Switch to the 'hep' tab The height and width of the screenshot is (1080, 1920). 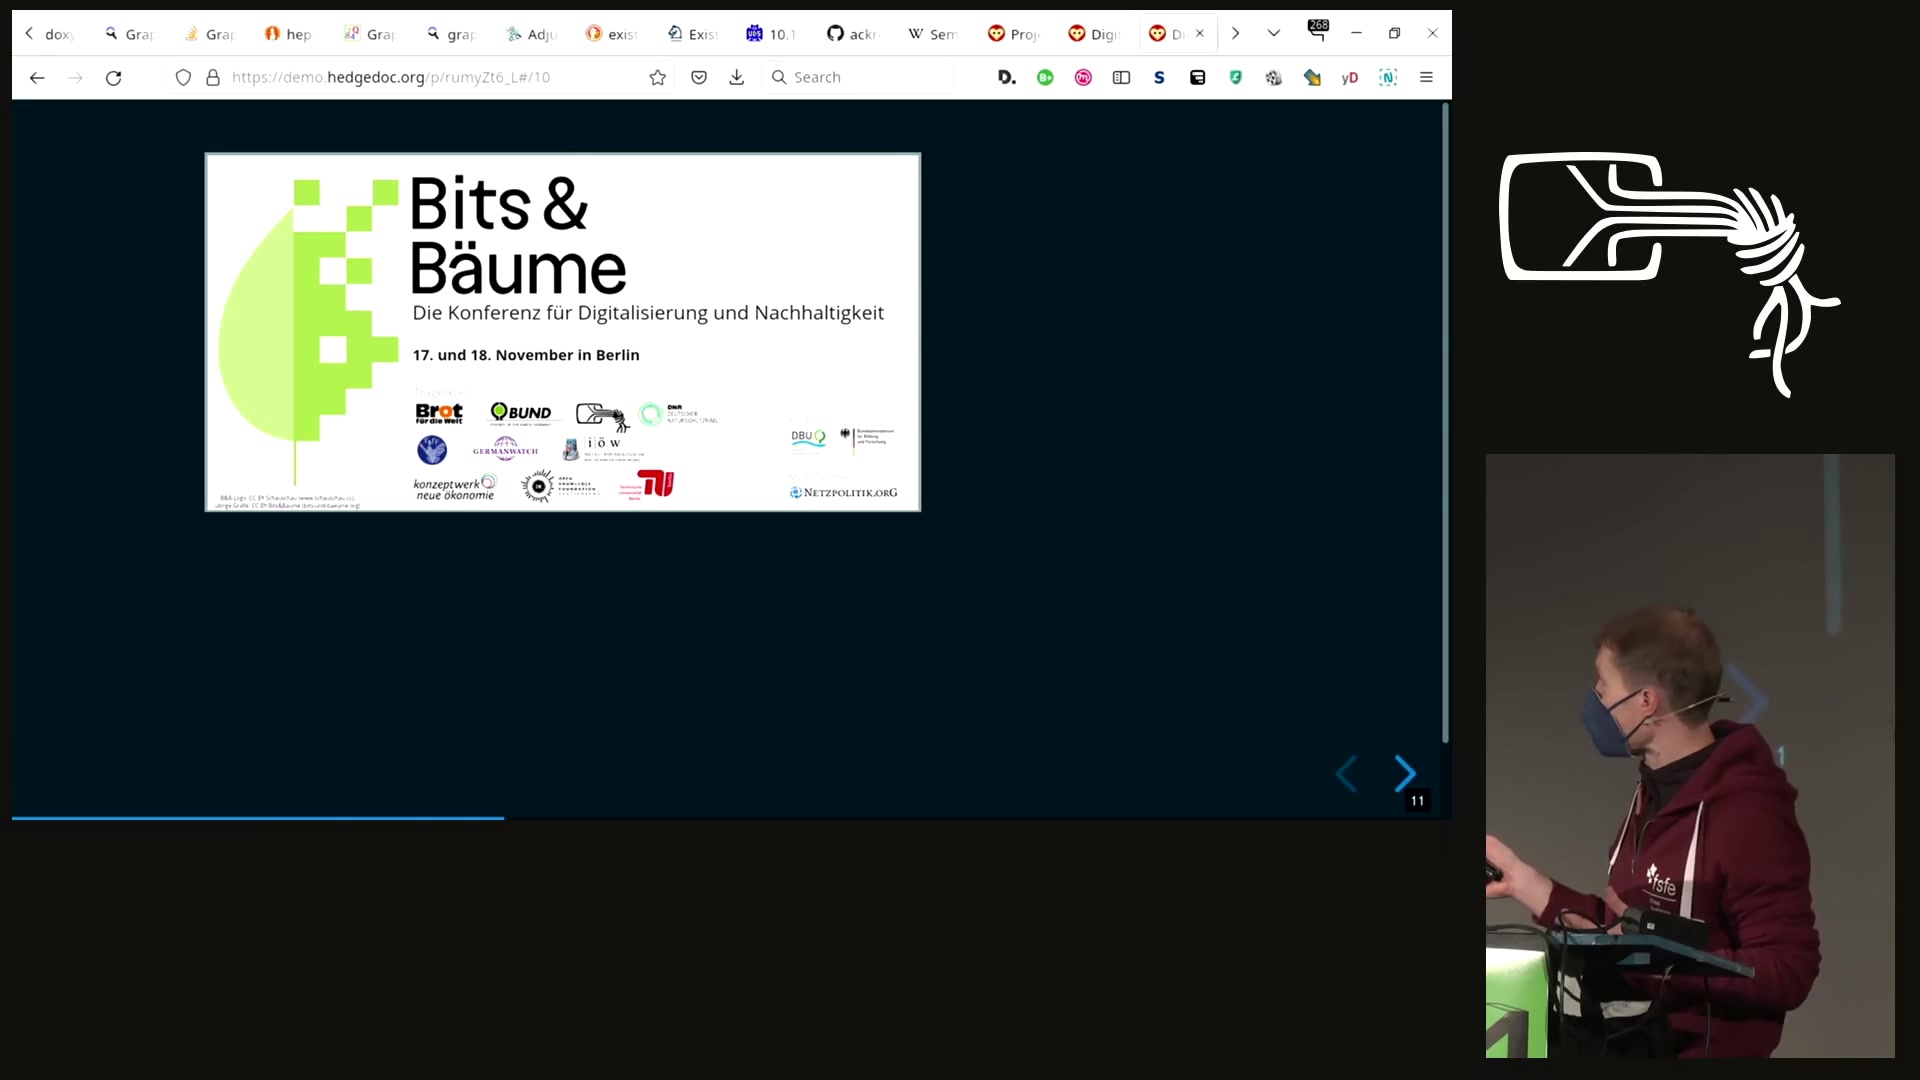[x=288, y=34]
